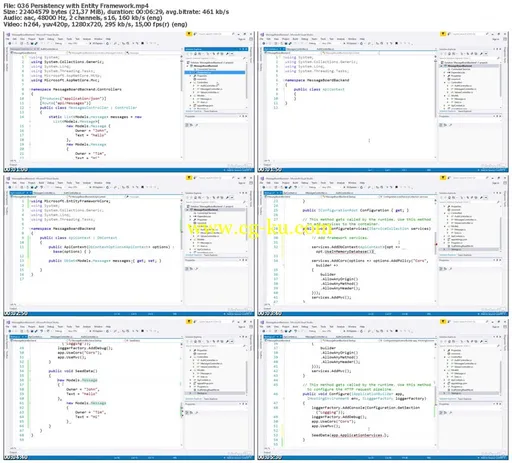Open the loggerFactory Configure frame thumbnail

coord(383,389)
